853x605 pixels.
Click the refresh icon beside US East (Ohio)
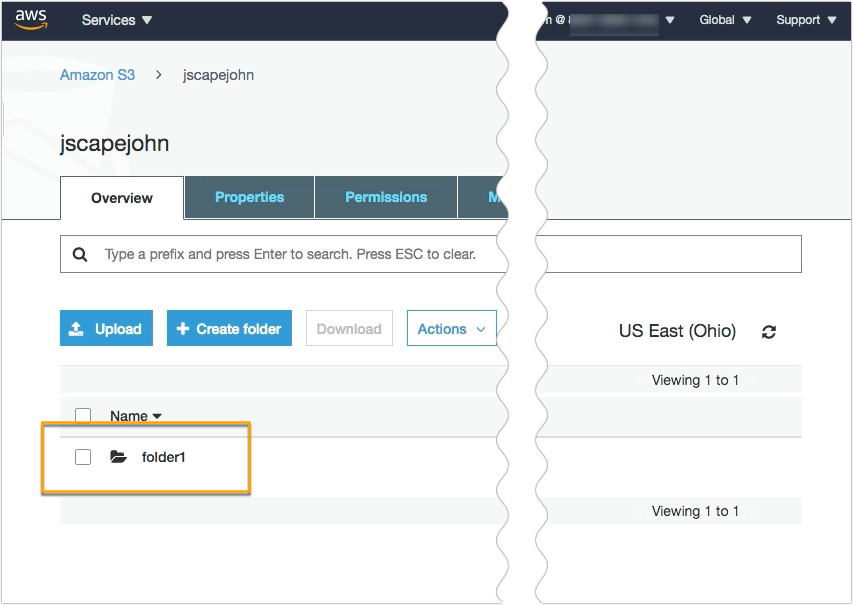pyautogui.click(x=768, y=331)
